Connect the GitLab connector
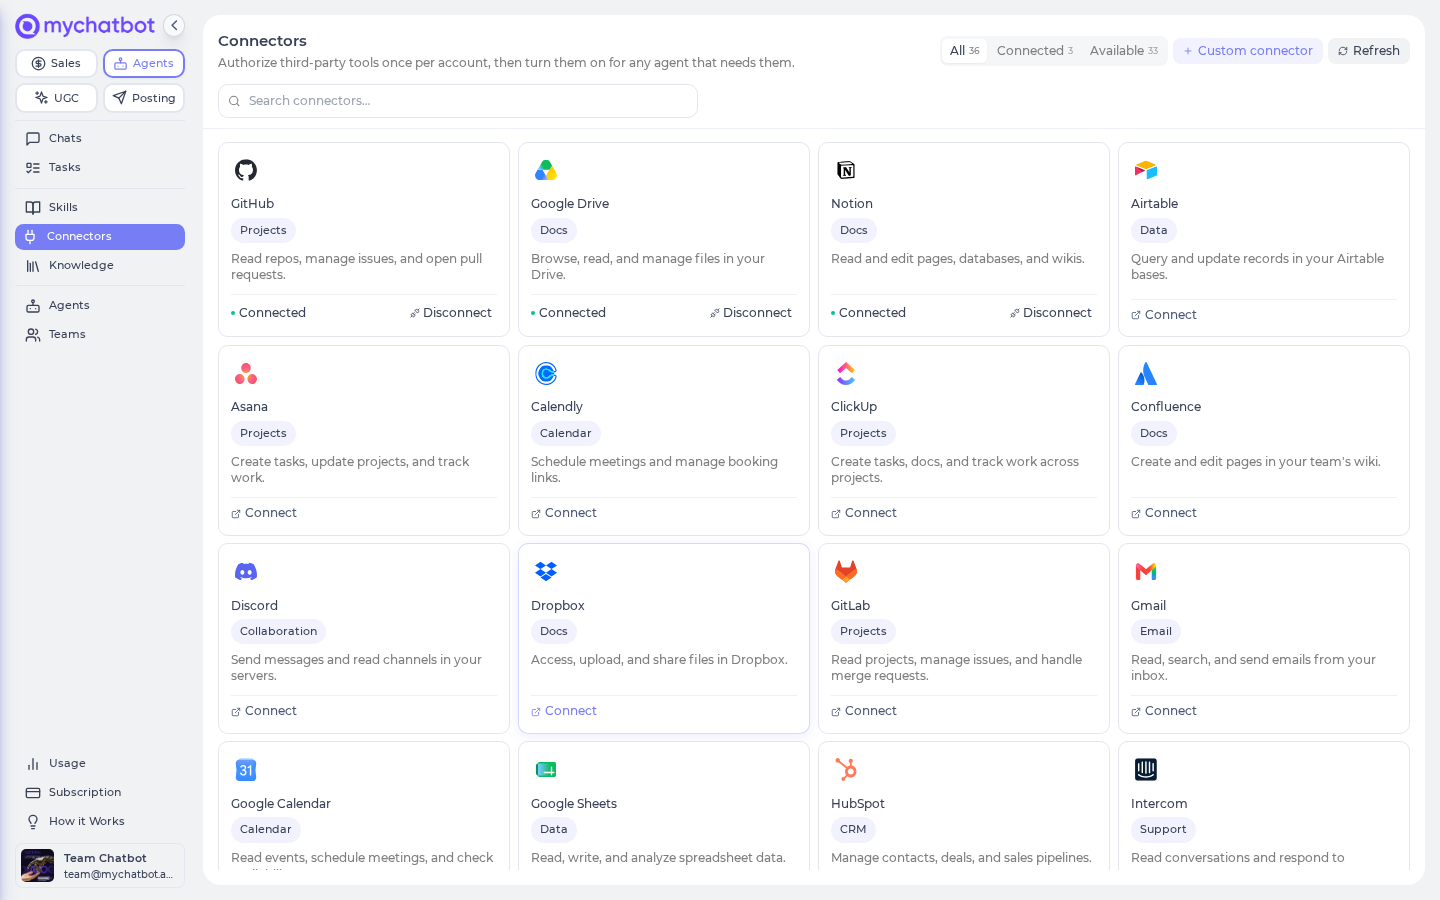 coord(864,711)
